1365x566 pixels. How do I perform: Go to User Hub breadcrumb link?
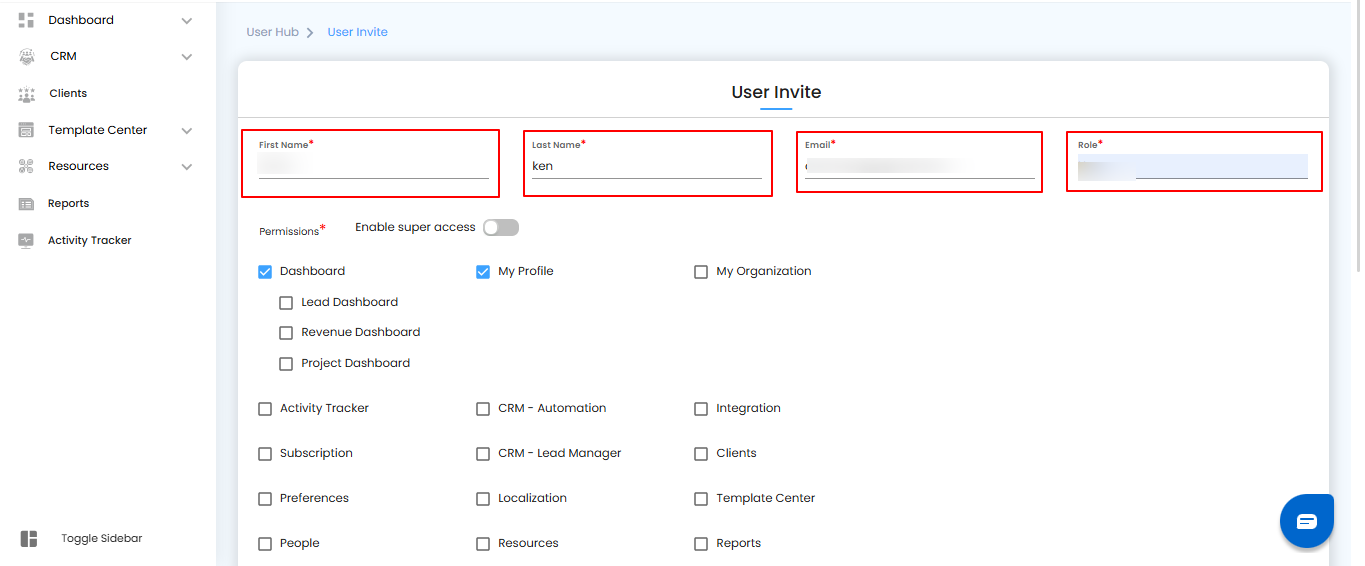[x=273, y=32]
